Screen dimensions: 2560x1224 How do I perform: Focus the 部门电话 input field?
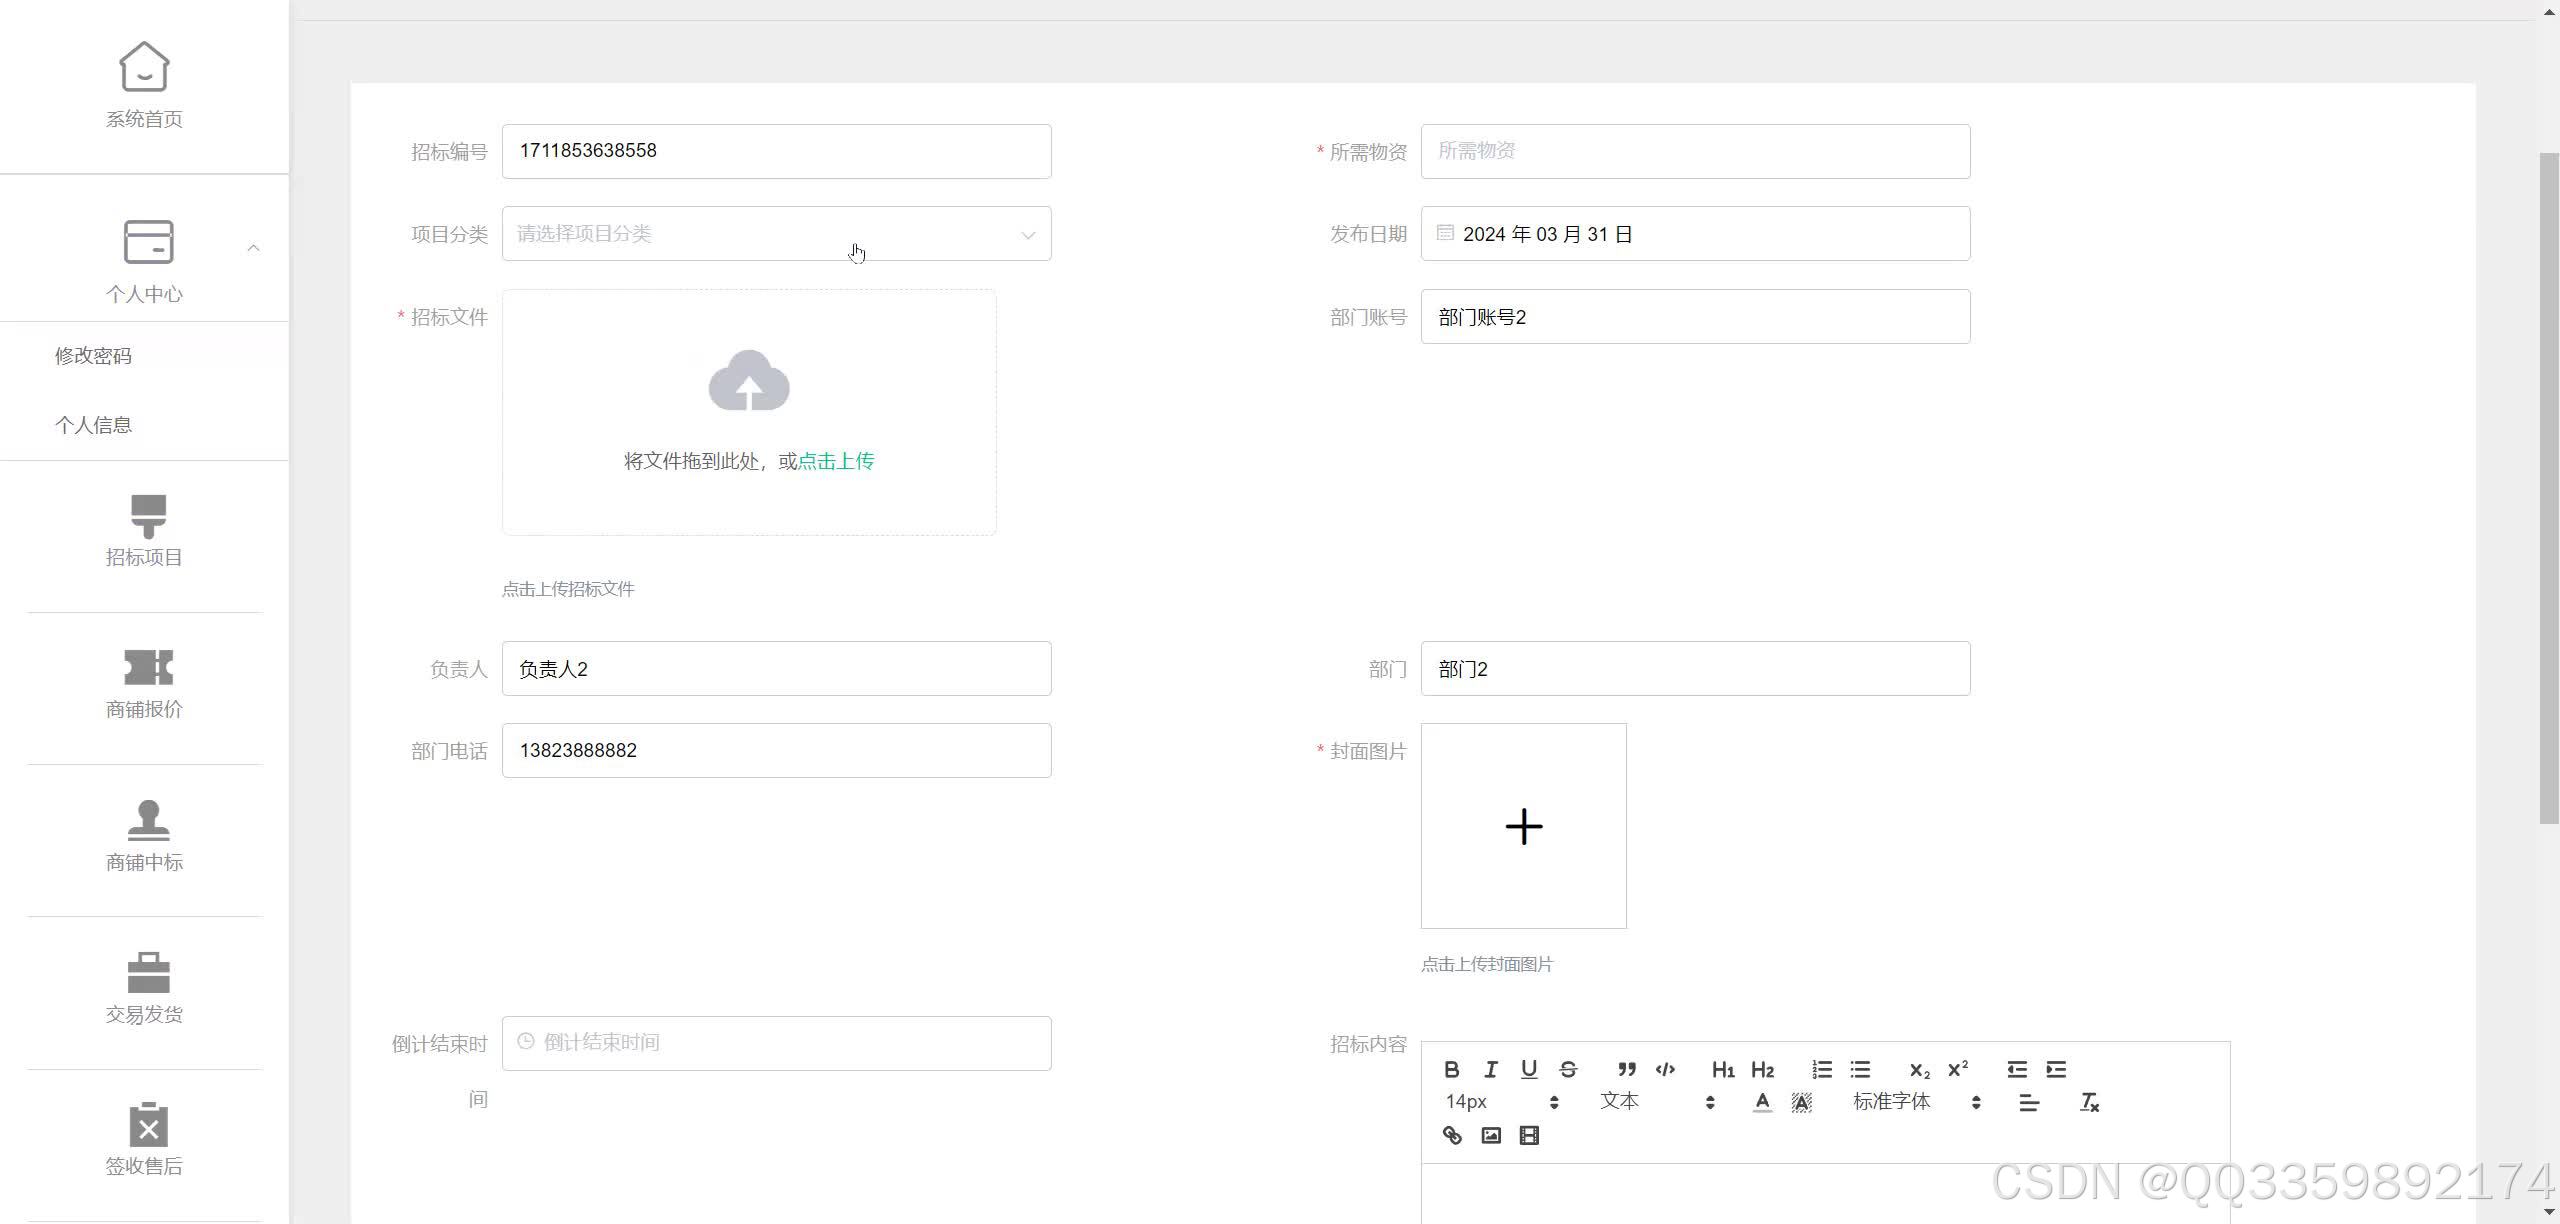776,751
